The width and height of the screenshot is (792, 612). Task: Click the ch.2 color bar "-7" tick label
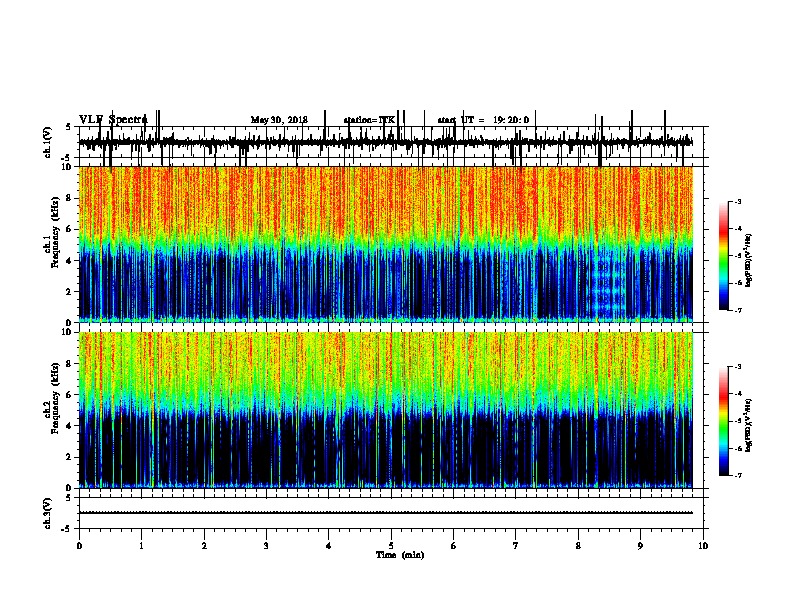click(737, 476)
